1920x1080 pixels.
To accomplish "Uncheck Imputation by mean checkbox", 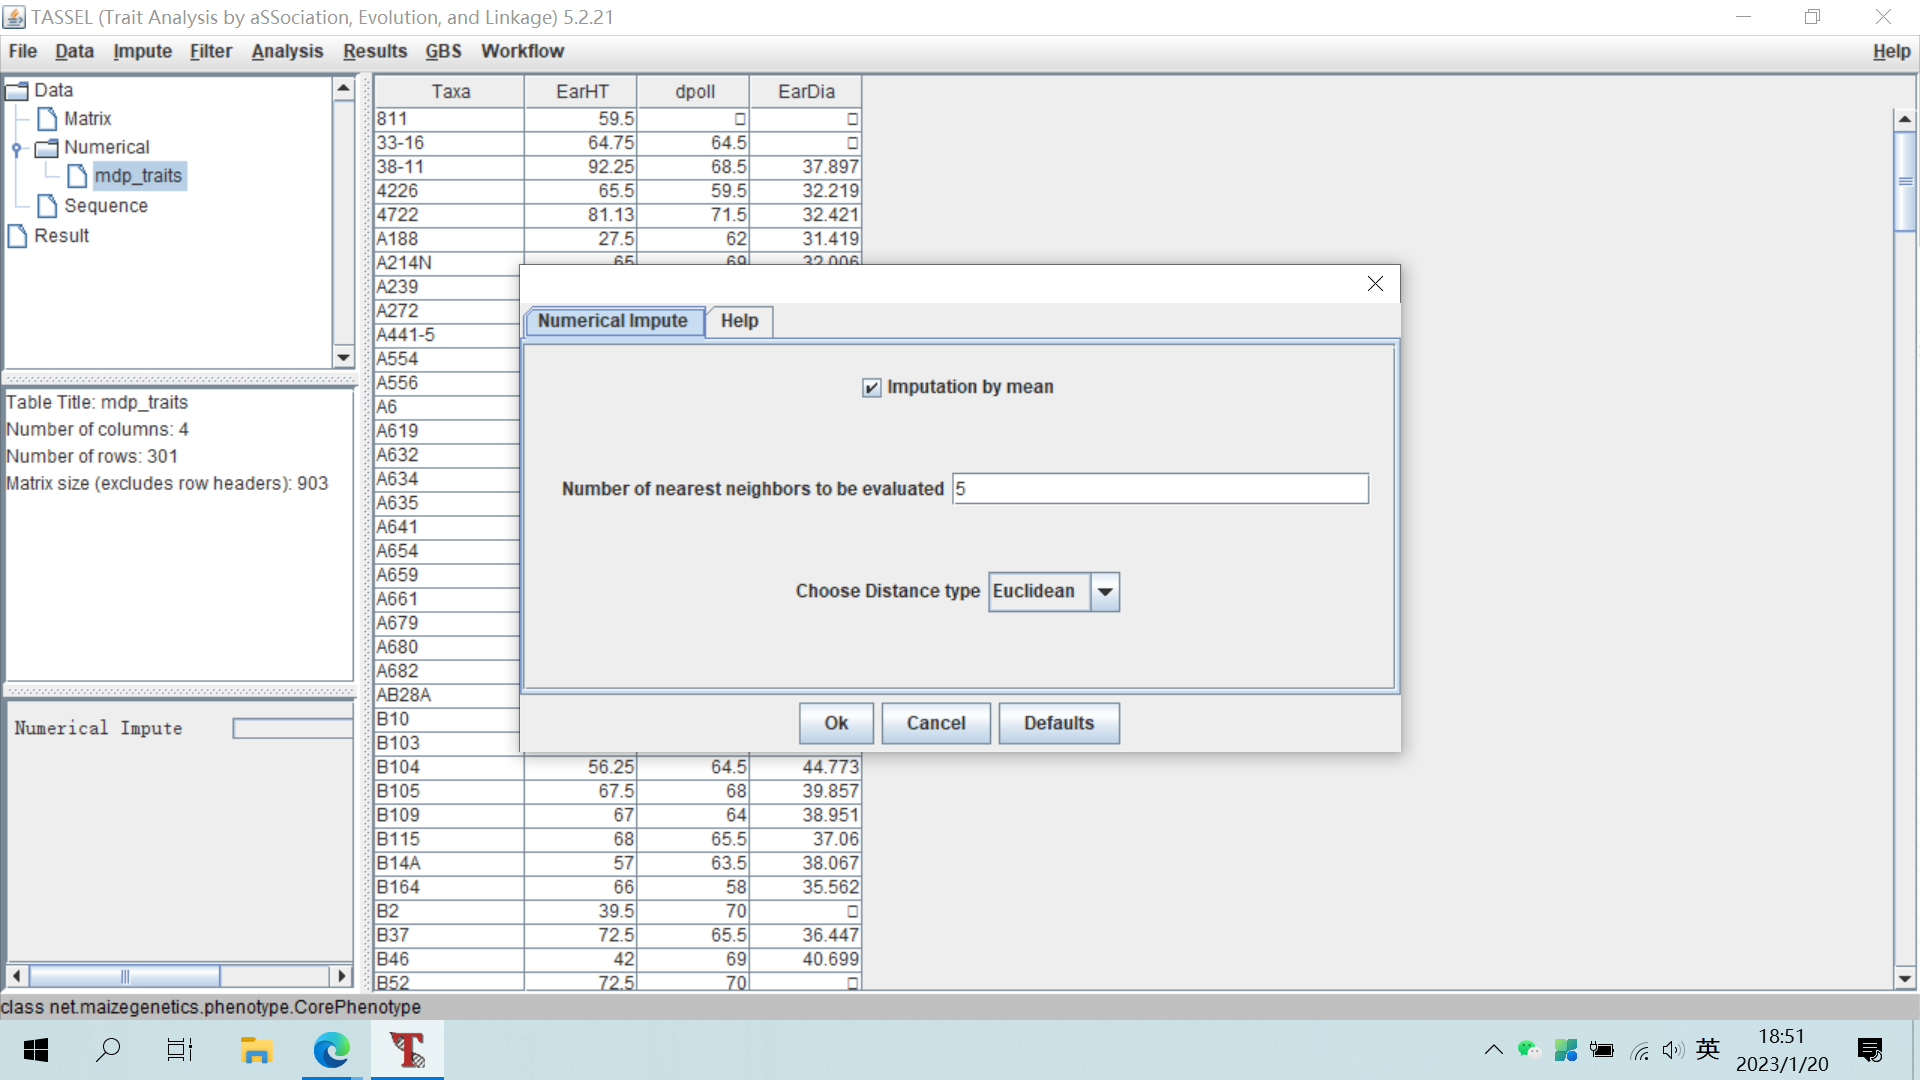I will click(x=871, y=388).
